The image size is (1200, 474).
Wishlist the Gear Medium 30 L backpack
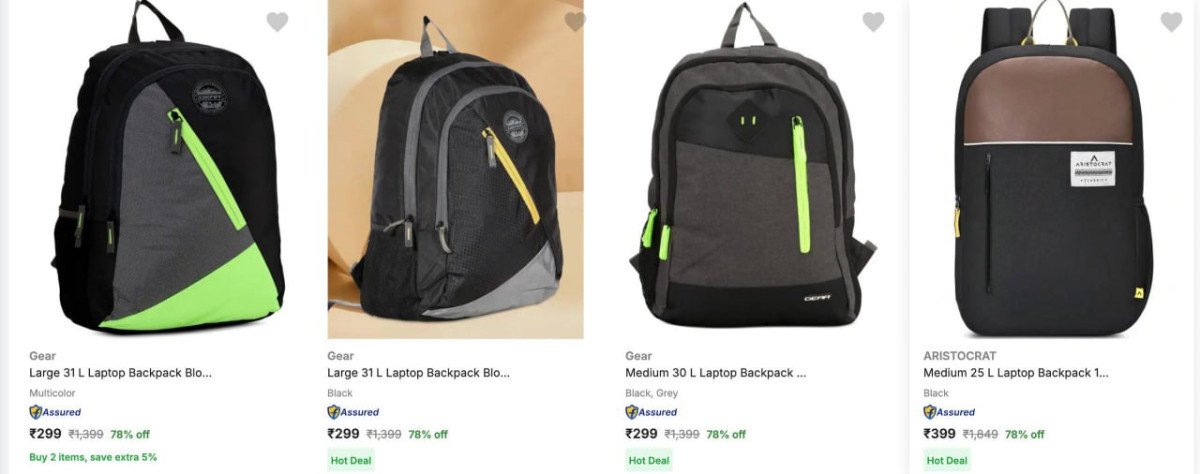click(873, 22)
